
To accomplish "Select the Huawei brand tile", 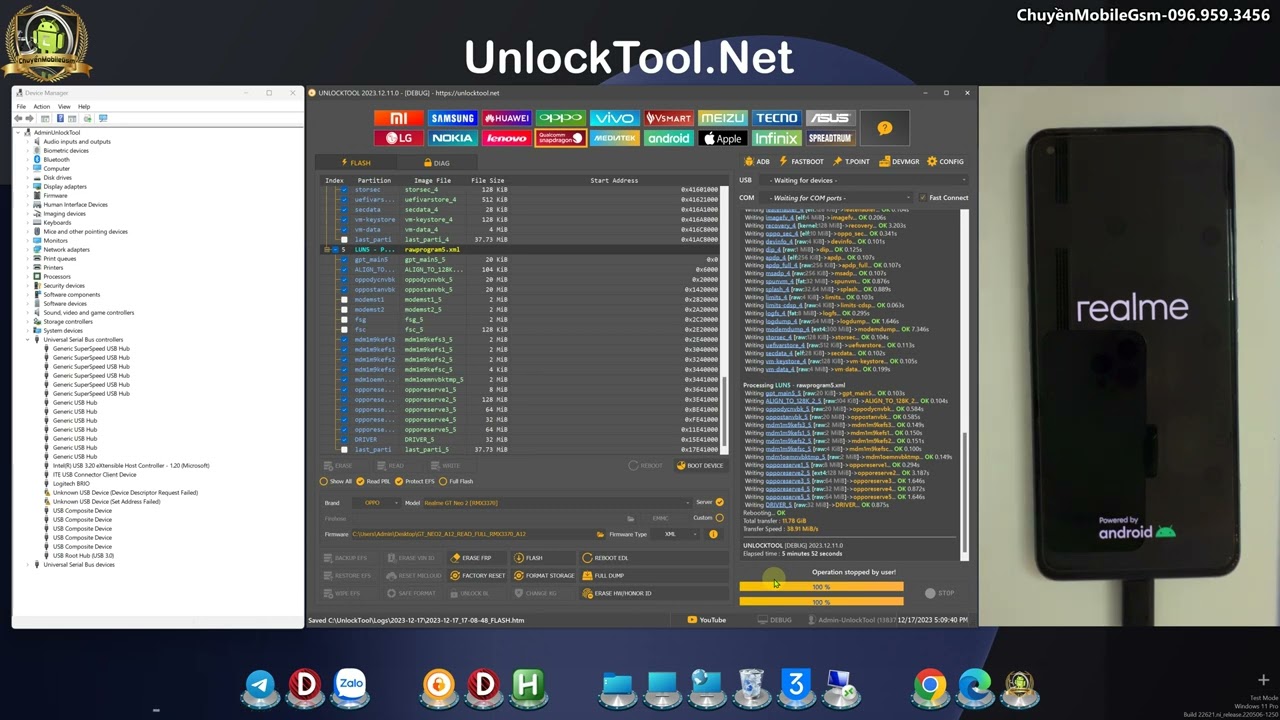I will click(506, 118).
